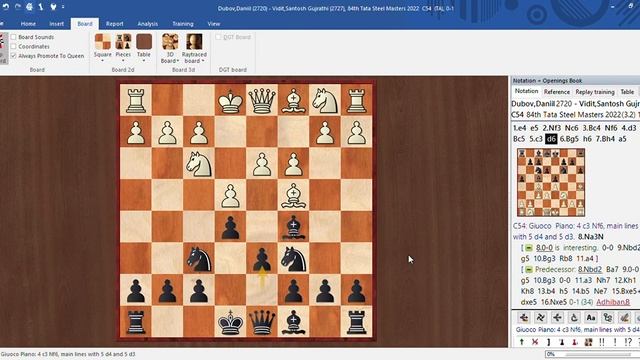Viewport: 640px width, 360px height.
Task: Click the red X delete annotation symbol
Action: (535, 342)
